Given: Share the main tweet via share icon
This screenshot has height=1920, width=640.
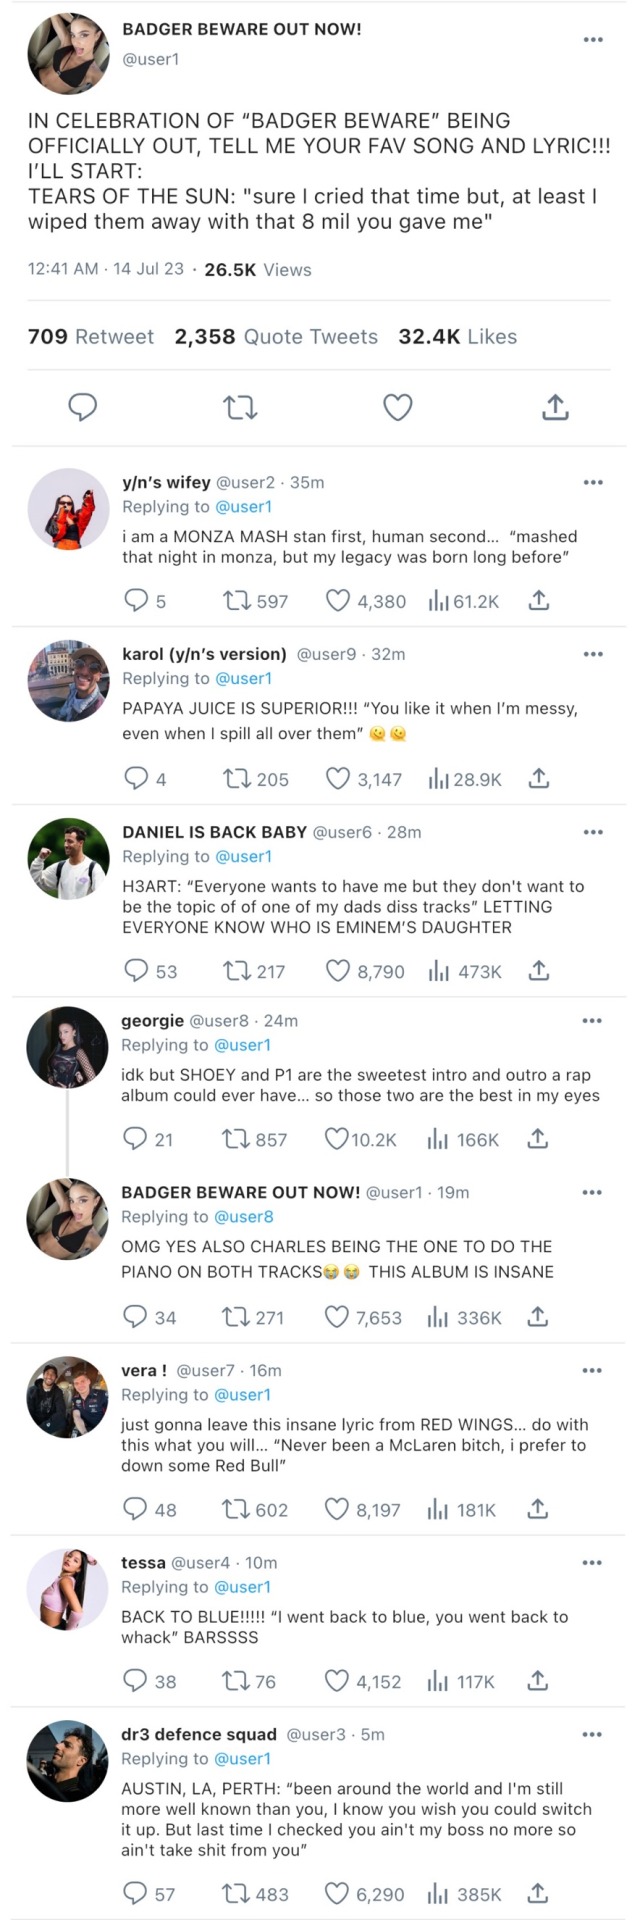Looking at the screenshot, I should click(555, 407).
